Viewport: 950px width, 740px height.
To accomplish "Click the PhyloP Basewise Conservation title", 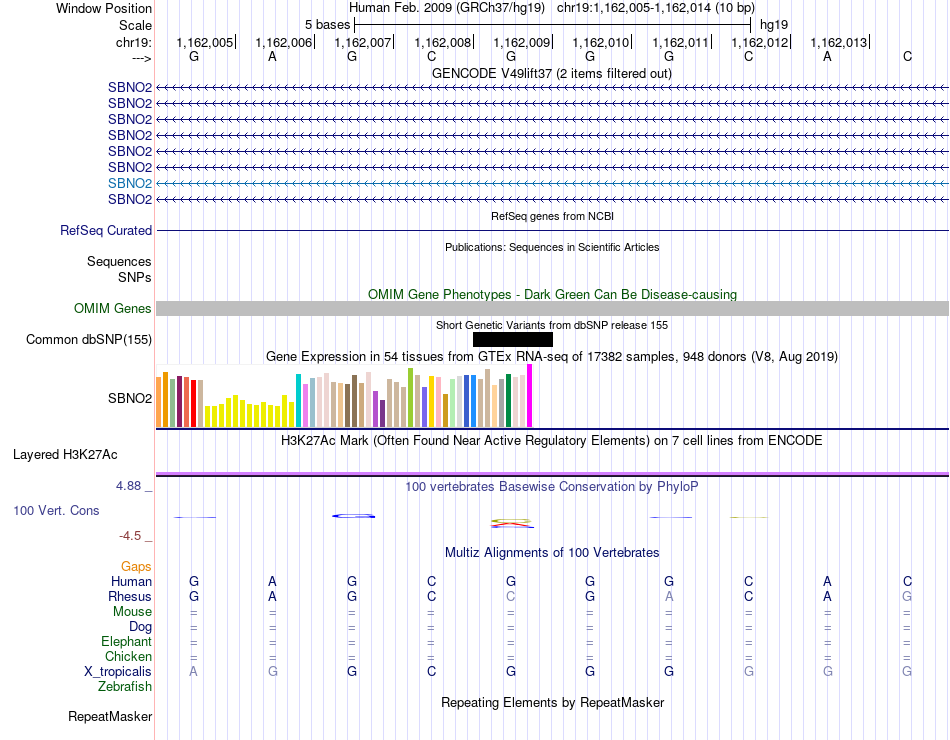I will (552, 487).
